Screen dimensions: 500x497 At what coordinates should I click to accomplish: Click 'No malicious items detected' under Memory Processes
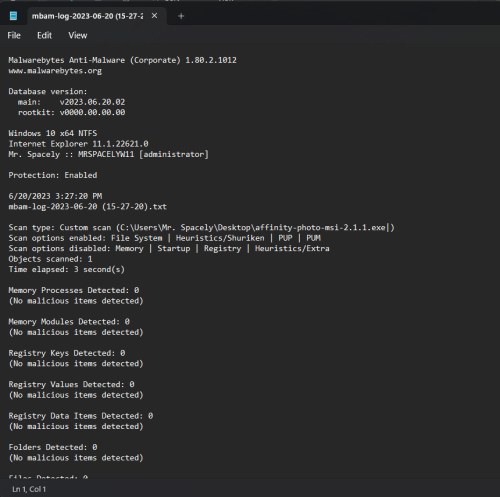[x=76, y=301]
